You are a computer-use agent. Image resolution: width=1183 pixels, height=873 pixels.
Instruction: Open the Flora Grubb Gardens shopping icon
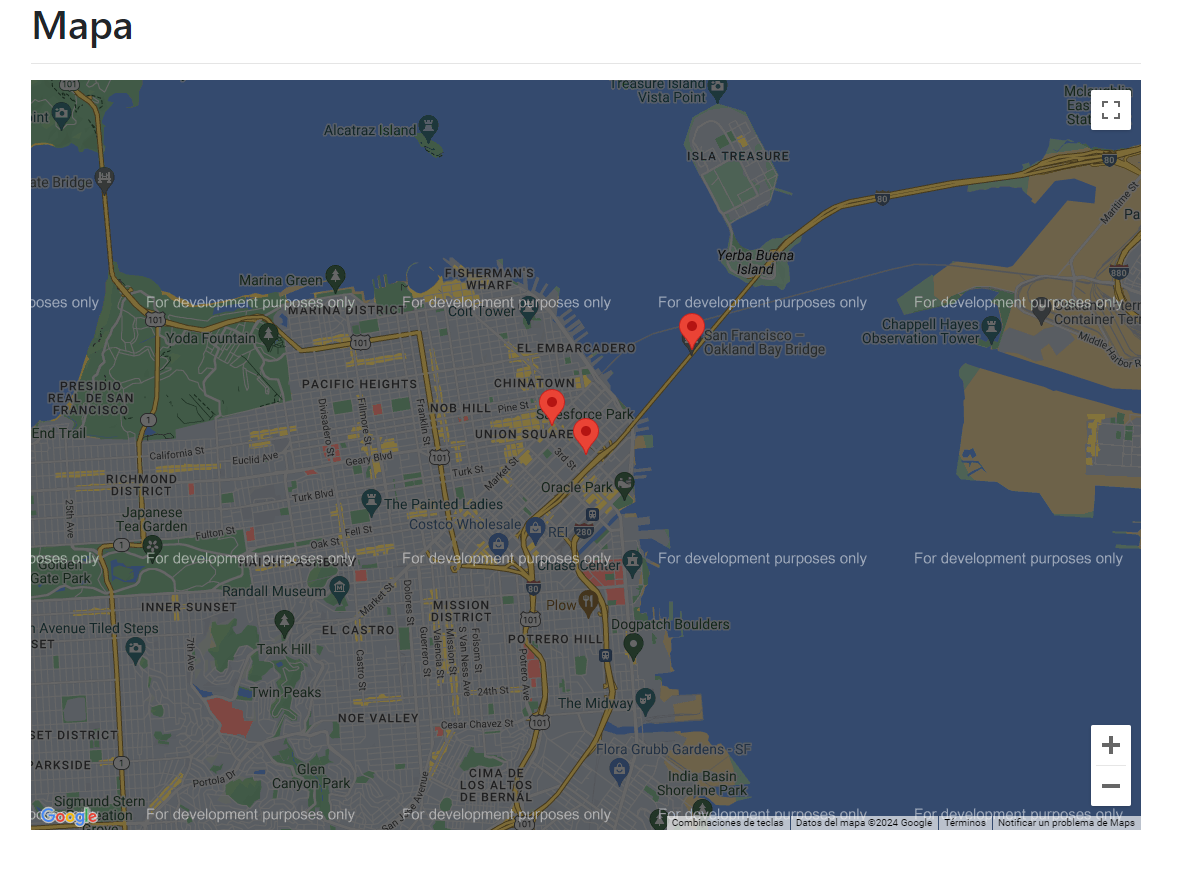click(x=619, y=771)
